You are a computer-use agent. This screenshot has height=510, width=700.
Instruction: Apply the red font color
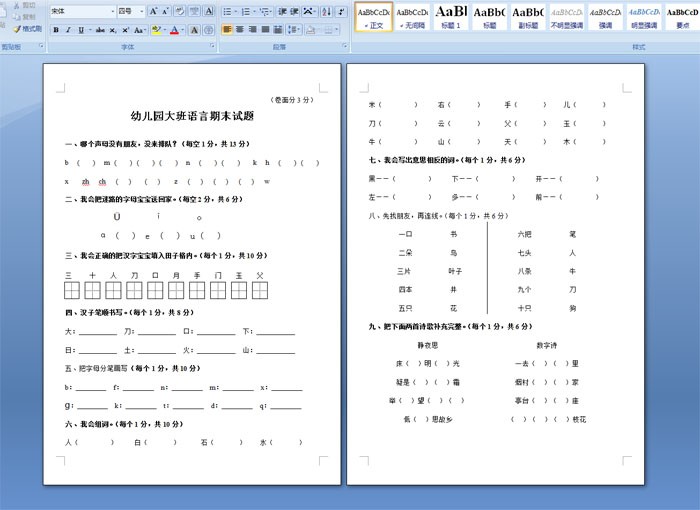pyautogui.click(x=174, y=30)
